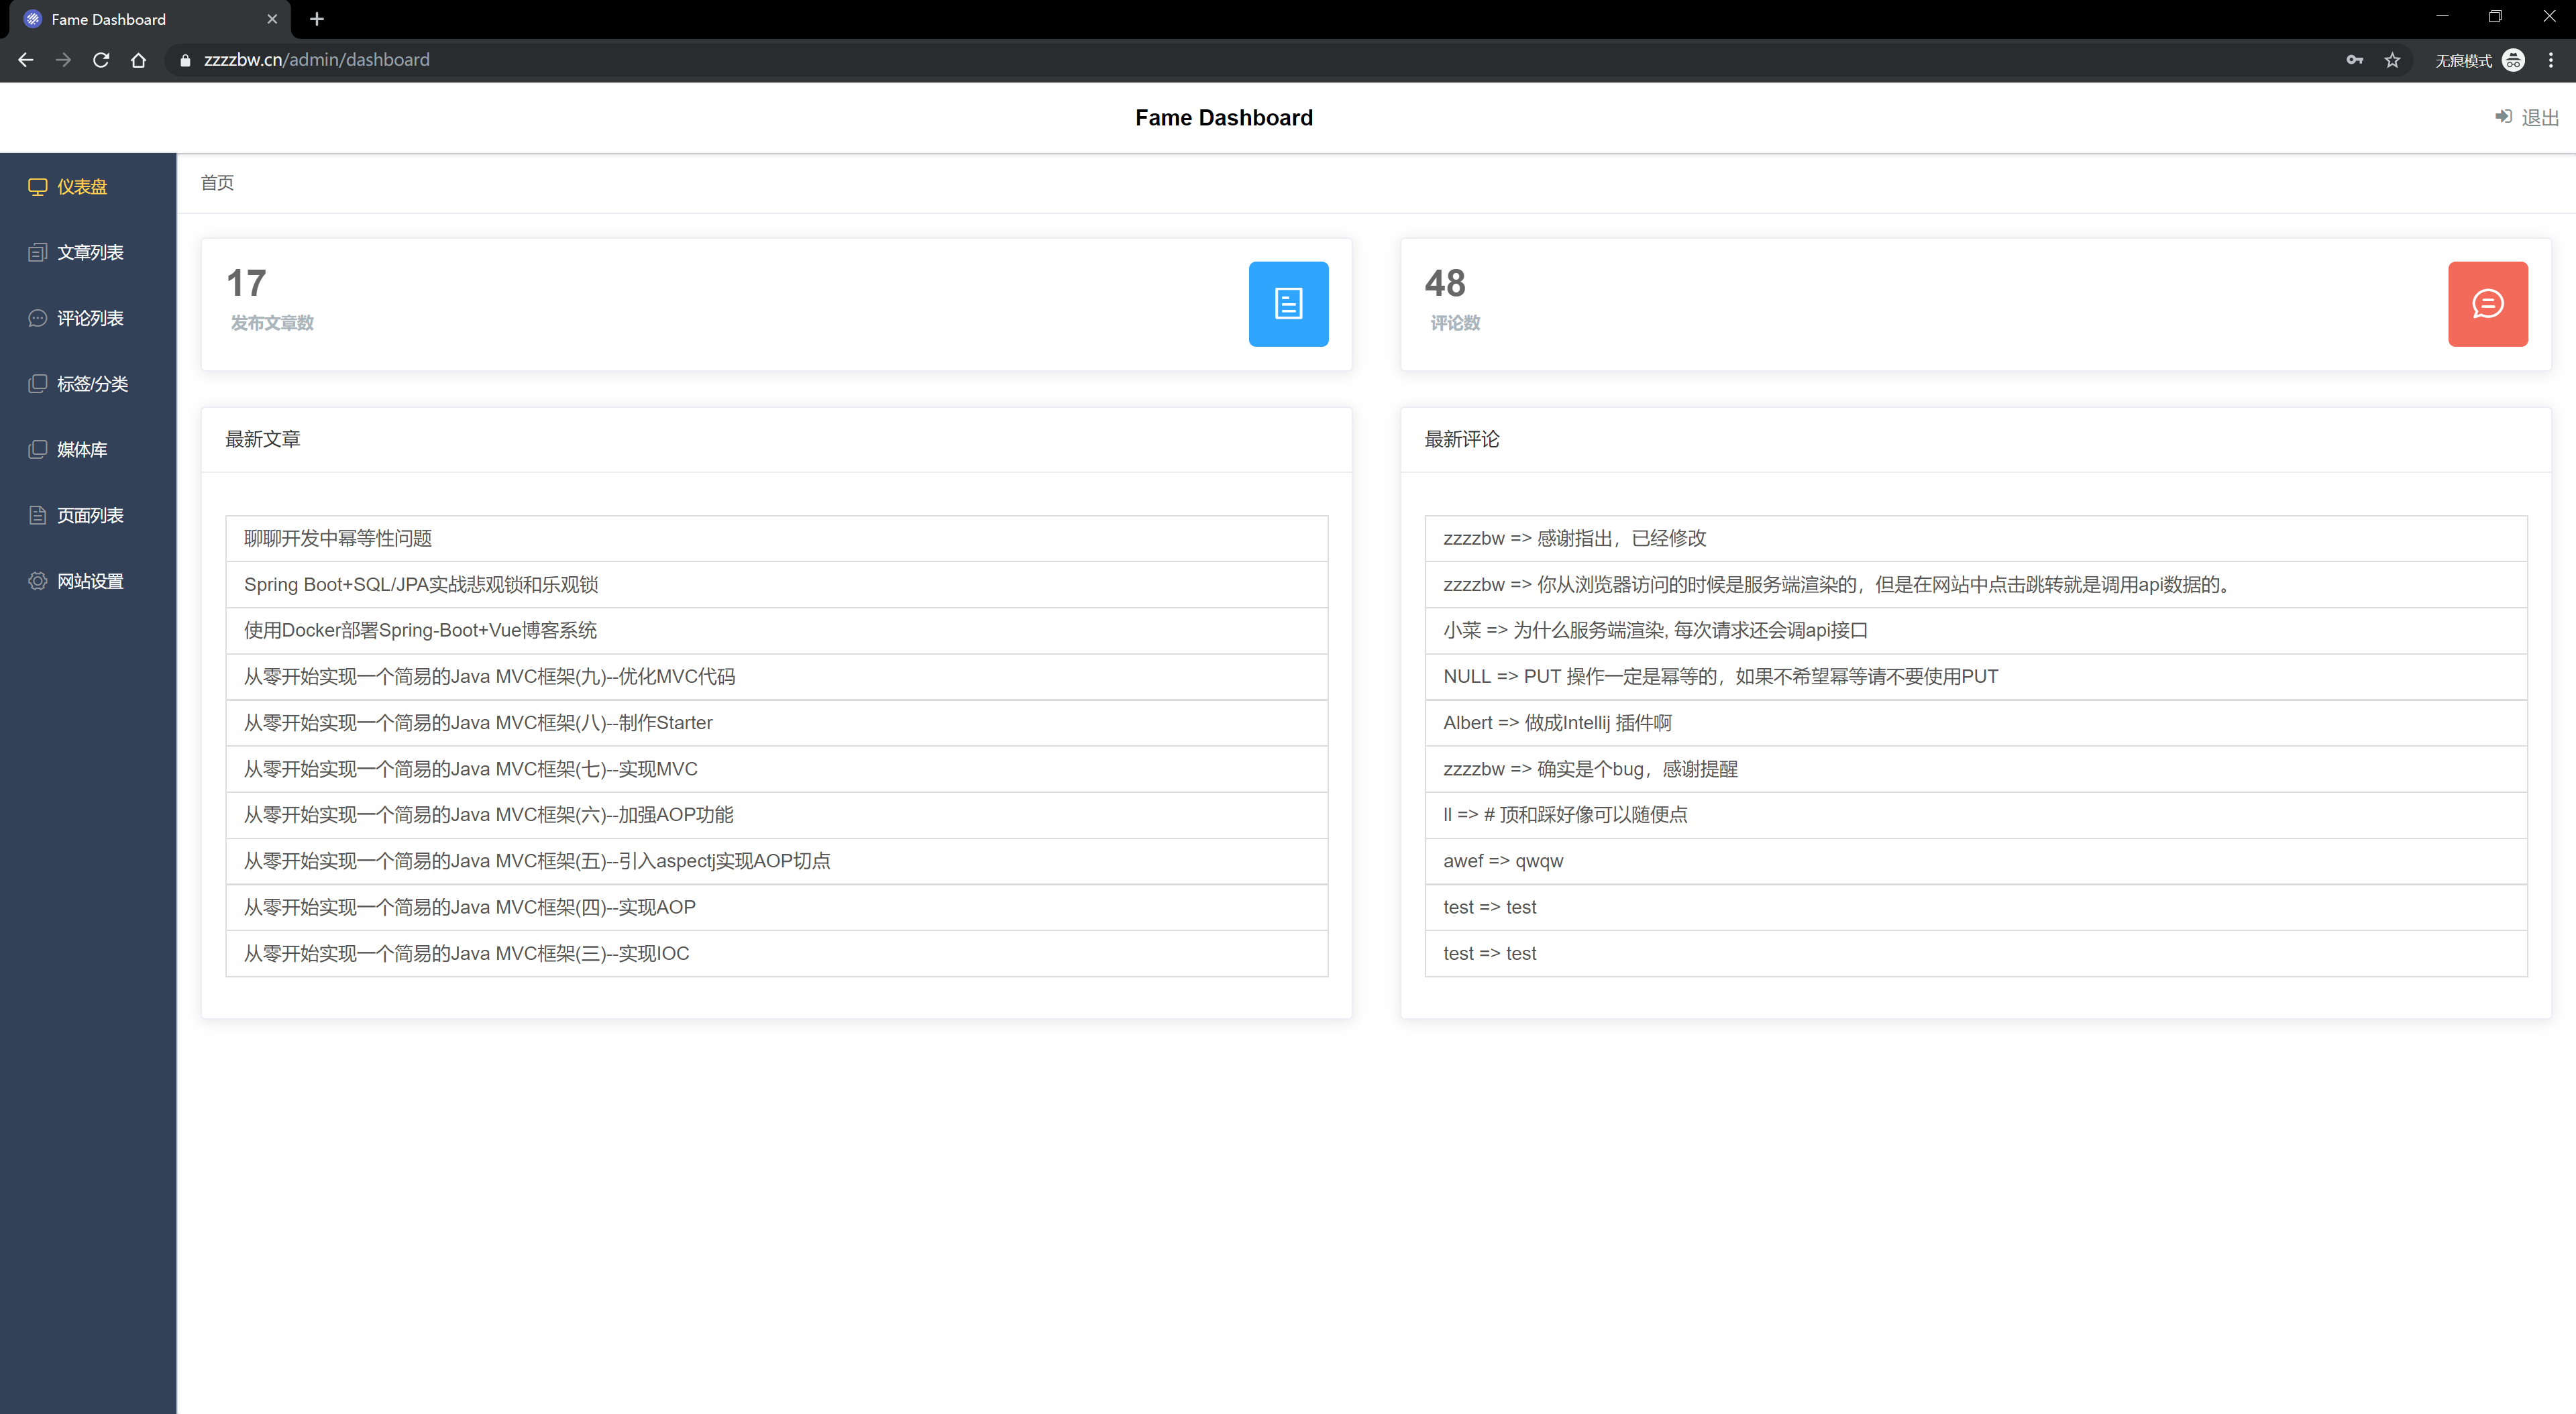Screen dimensions: 2576x1414
Task: Click the 网站设置 gear icon in sidebar
Action: [38, 581]
